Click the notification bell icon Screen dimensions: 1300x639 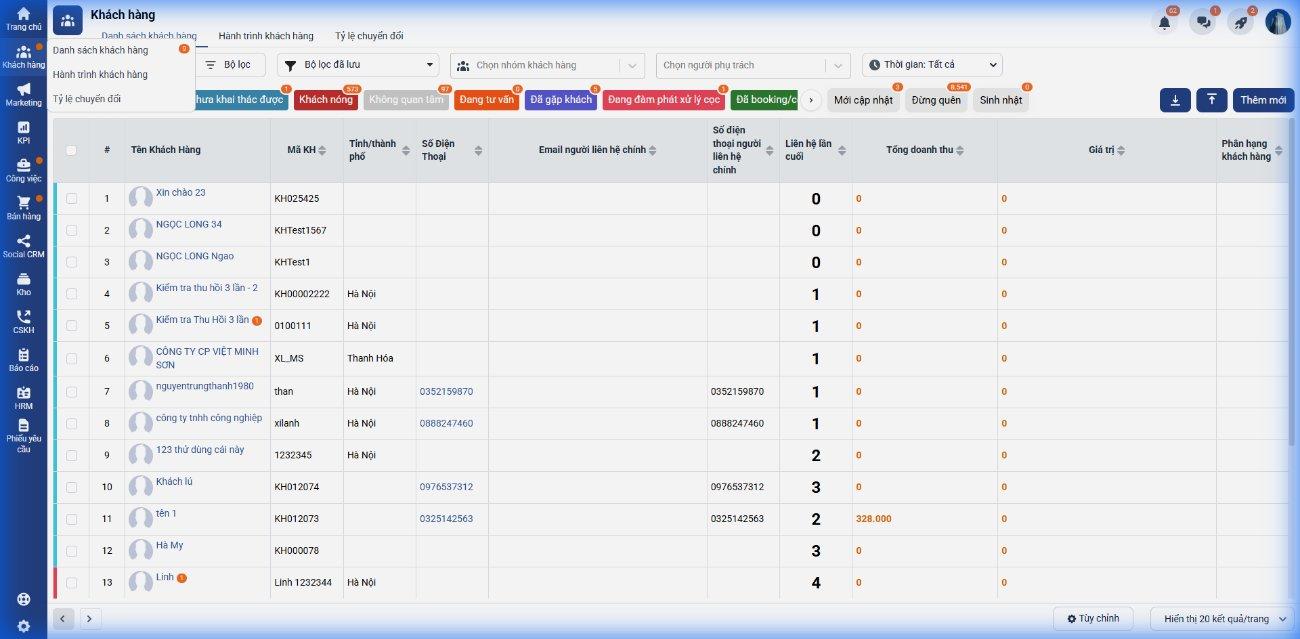coord(1164,22)
